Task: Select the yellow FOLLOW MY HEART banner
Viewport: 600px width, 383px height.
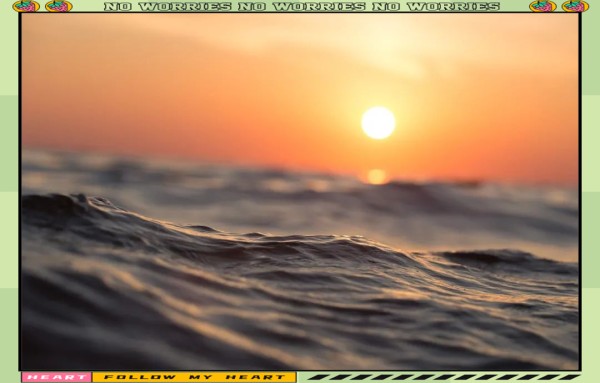Action: [x=194, y=377]
